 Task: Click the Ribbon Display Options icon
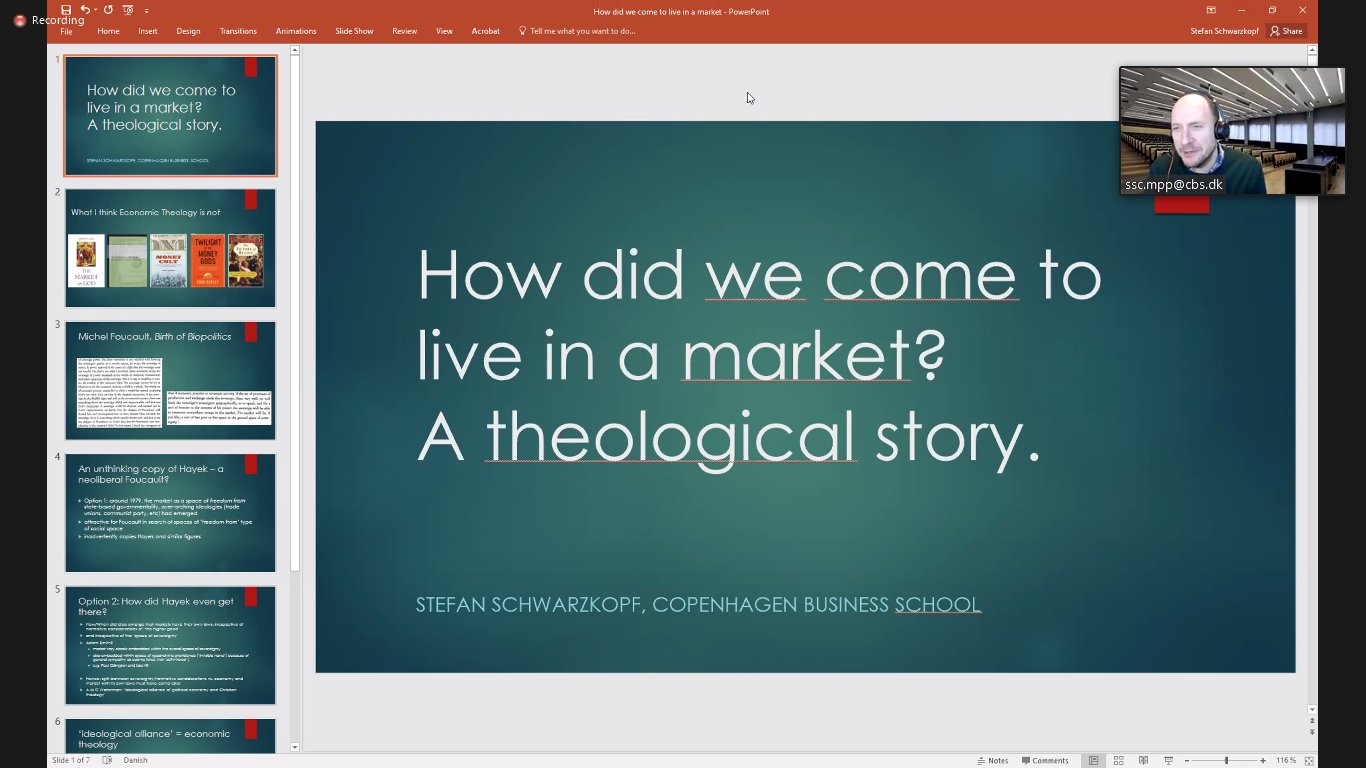tap(1211, 10)
